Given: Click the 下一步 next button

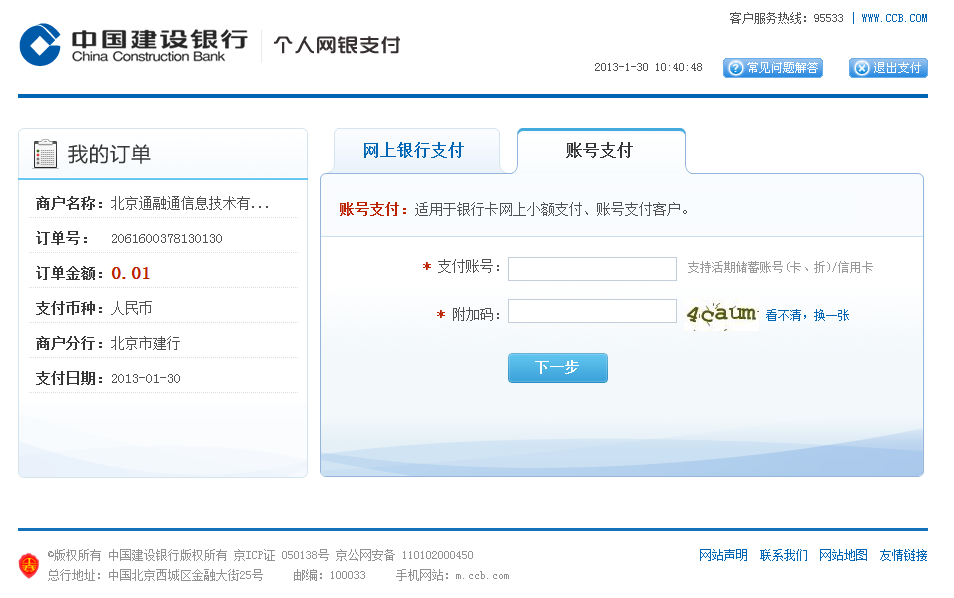Looking at the screenshot, I should 558,367.
